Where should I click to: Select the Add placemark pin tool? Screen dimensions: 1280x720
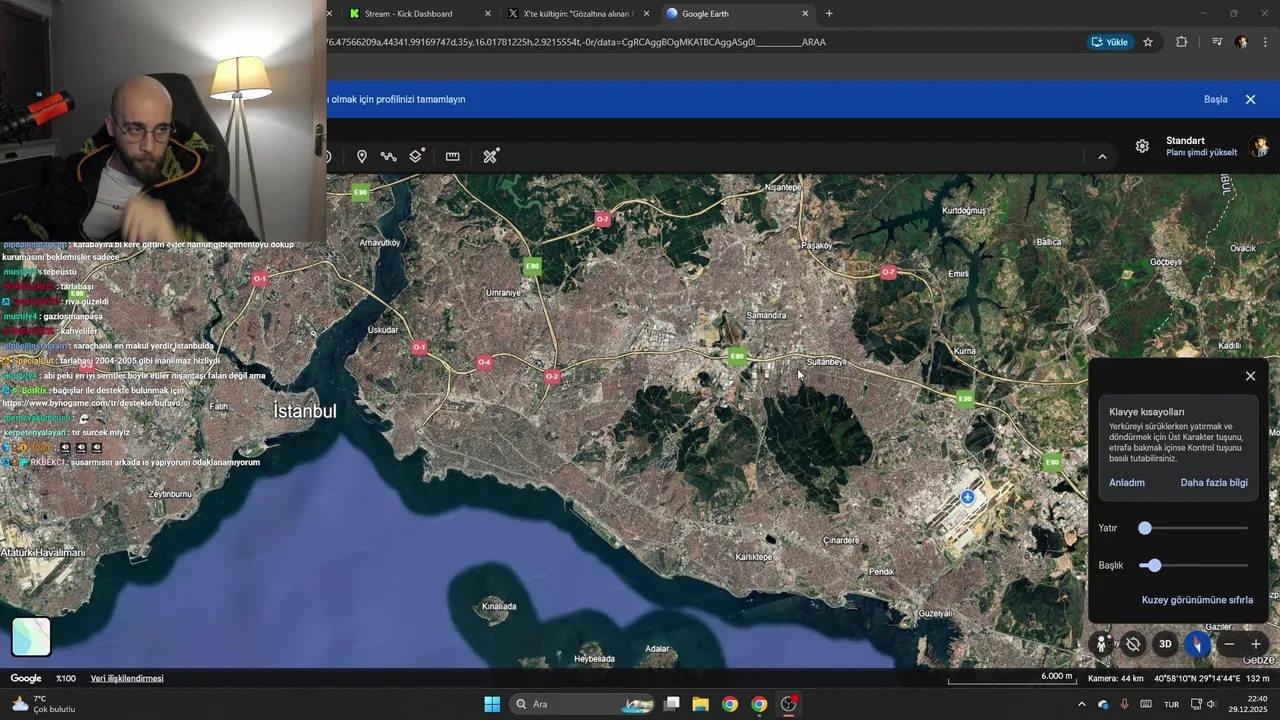coord(362,157)
